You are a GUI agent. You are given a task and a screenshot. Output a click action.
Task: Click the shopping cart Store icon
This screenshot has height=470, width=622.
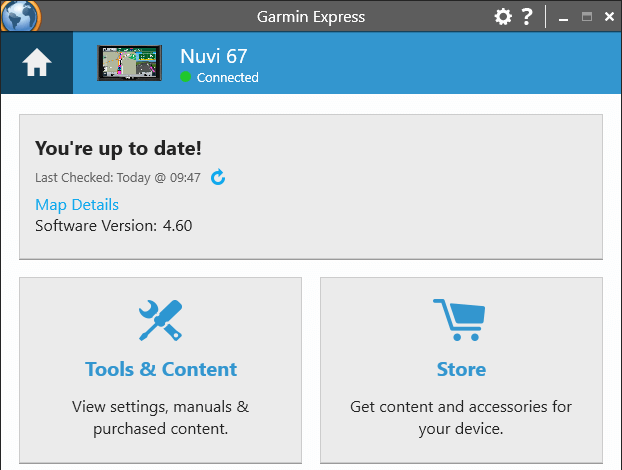(459, 320)
